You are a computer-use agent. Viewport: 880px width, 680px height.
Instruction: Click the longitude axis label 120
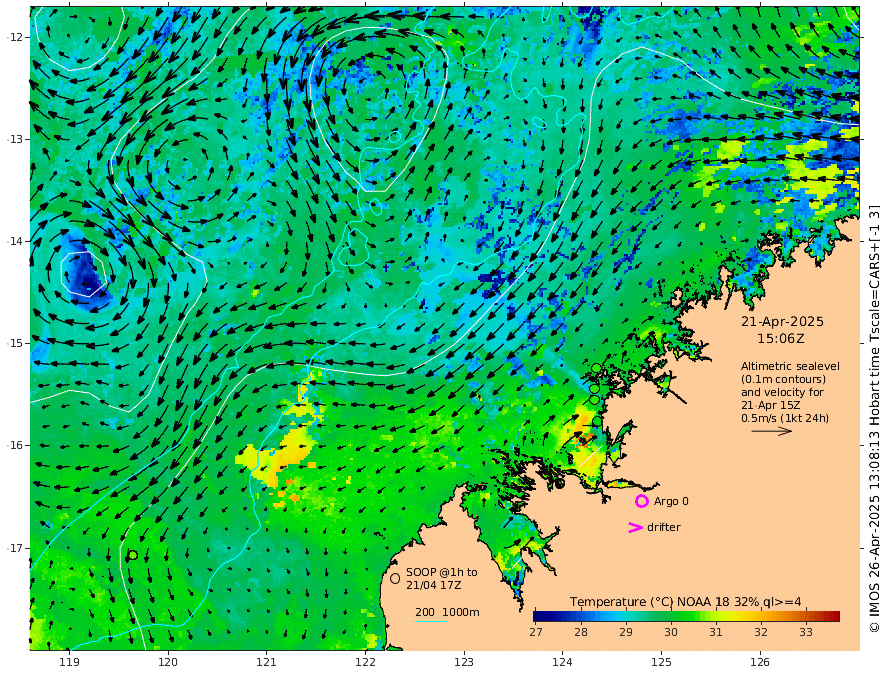pos(168,662)
